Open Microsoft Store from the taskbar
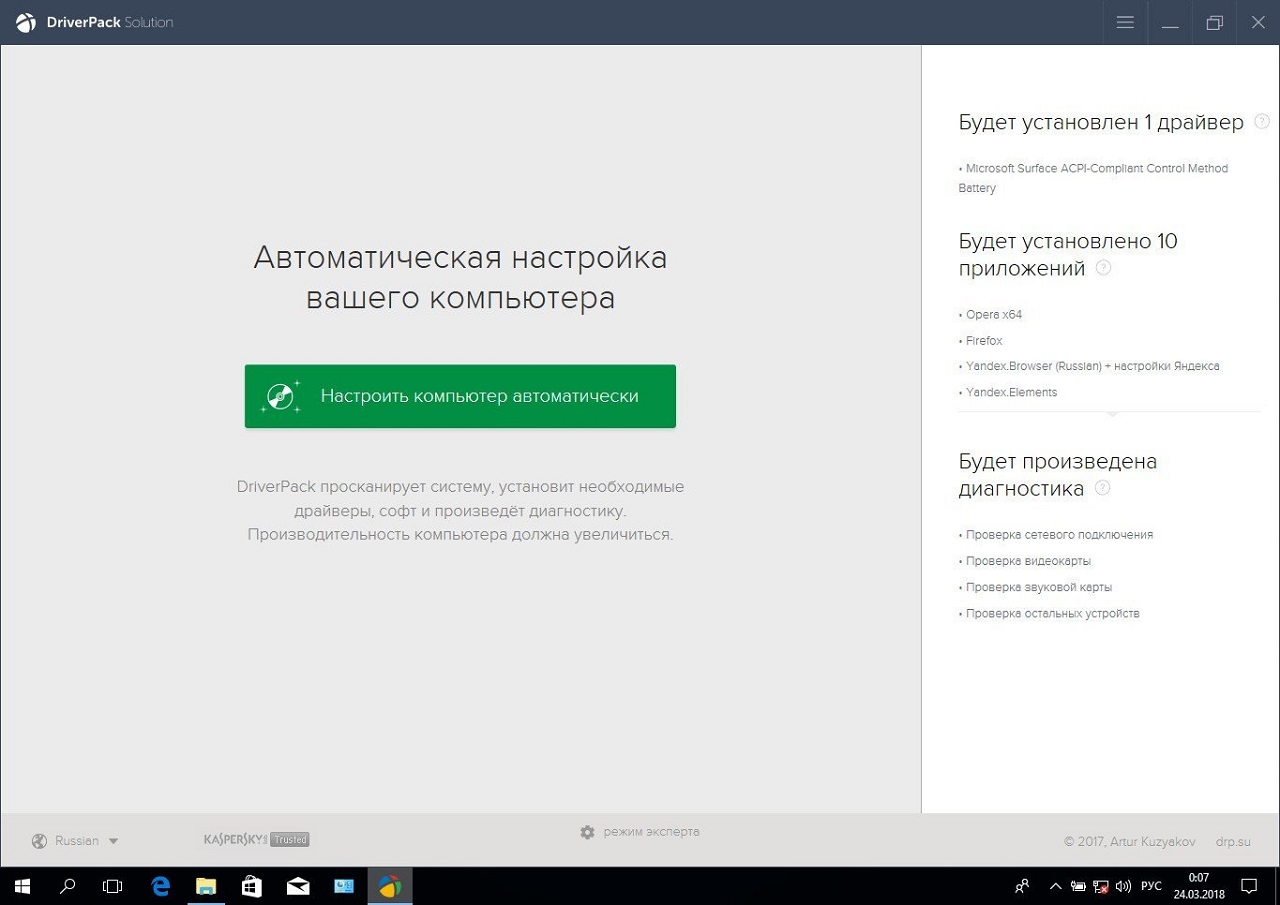The image size is (1280, 905). (252, 886)
